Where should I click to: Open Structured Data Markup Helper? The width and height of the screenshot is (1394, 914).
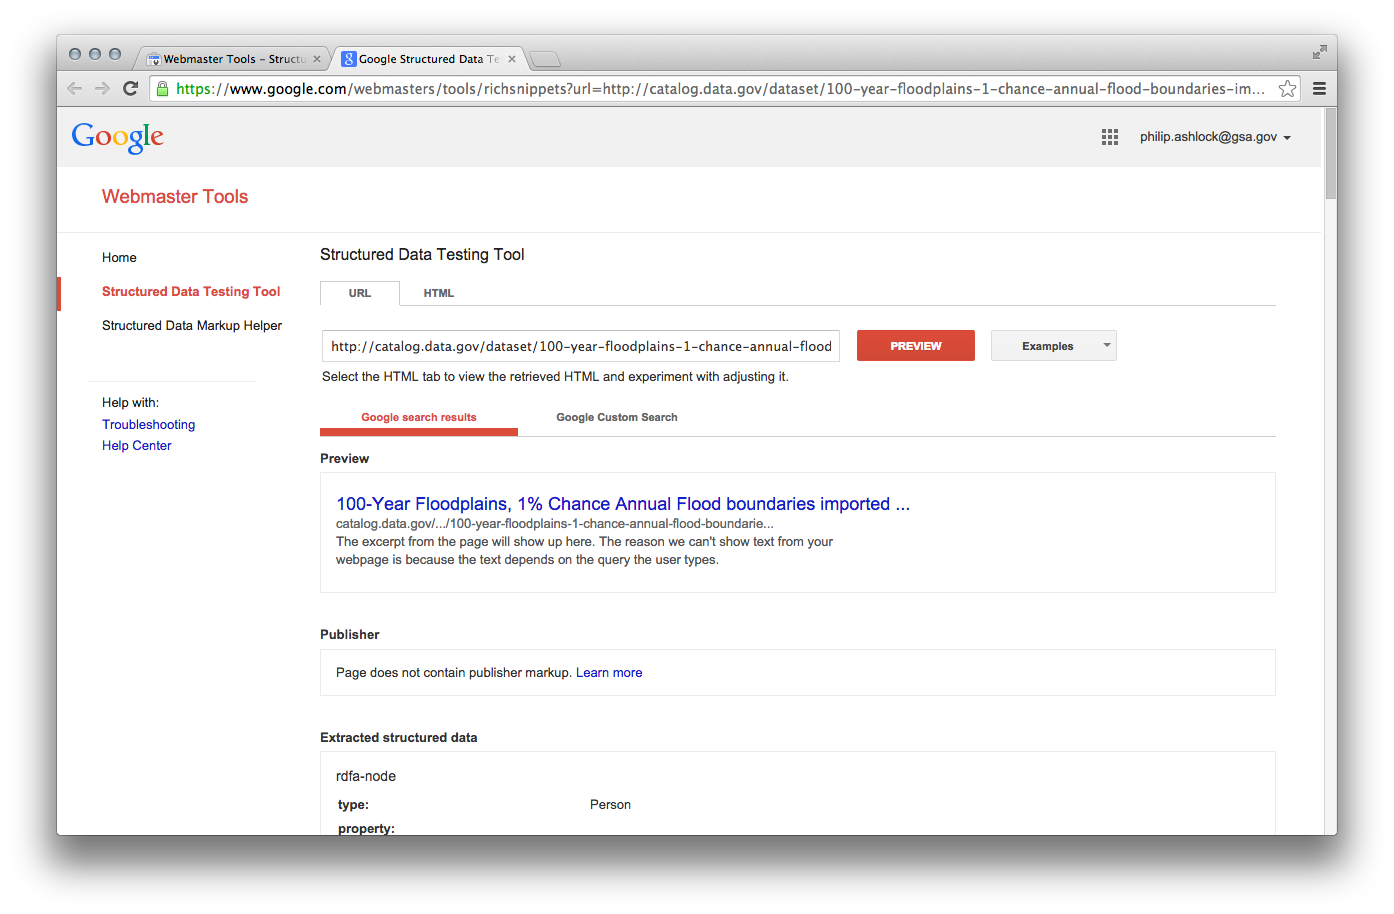coord(192,325)
